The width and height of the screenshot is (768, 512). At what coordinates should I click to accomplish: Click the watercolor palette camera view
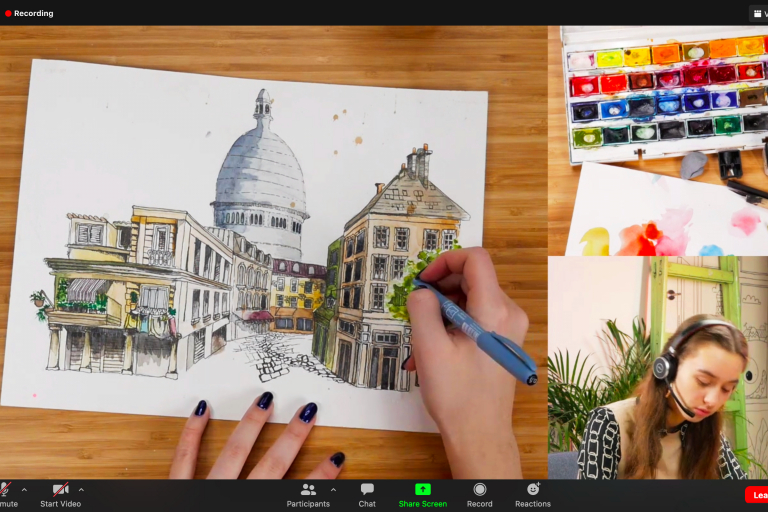click(657, 140)
